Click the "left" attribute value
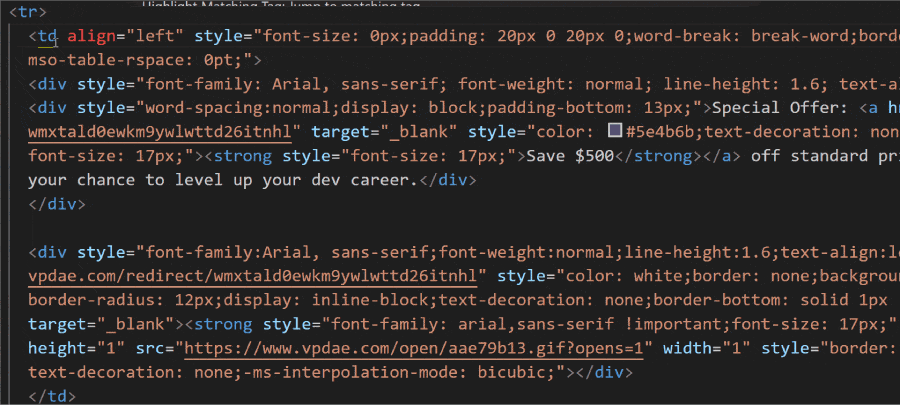Image resolution: width=900 pixels, height=405 pixels. (154, 37)
